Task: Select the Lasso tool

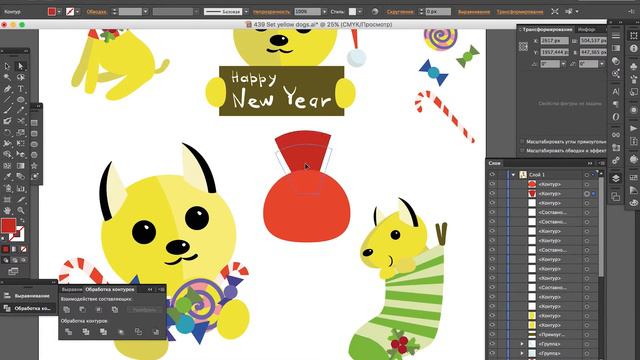Action: 20,77
